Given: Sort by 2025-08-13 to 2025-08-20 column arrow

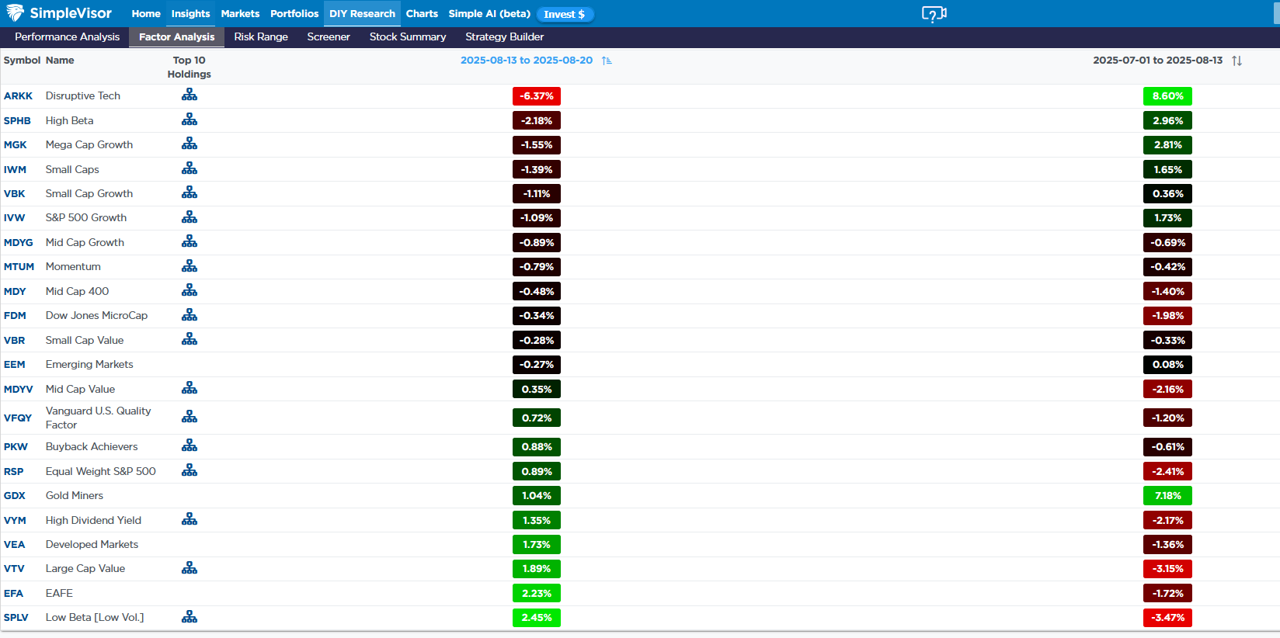Looking at the screenshot, I should [607, 61].
